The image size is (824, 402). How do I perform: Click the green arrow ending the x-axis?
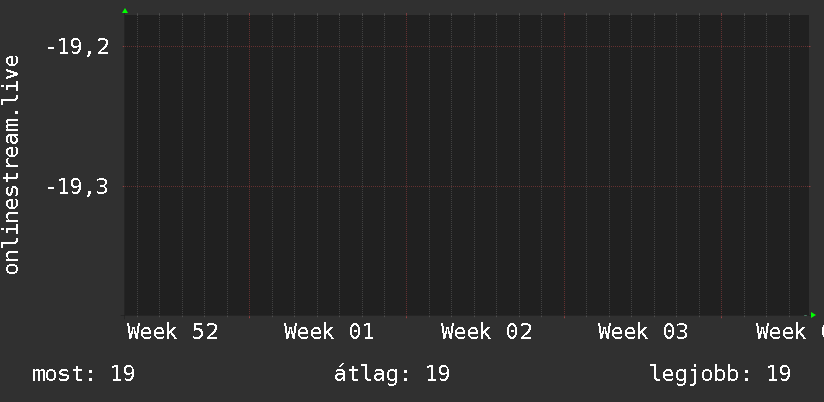[x=813, y=315]
